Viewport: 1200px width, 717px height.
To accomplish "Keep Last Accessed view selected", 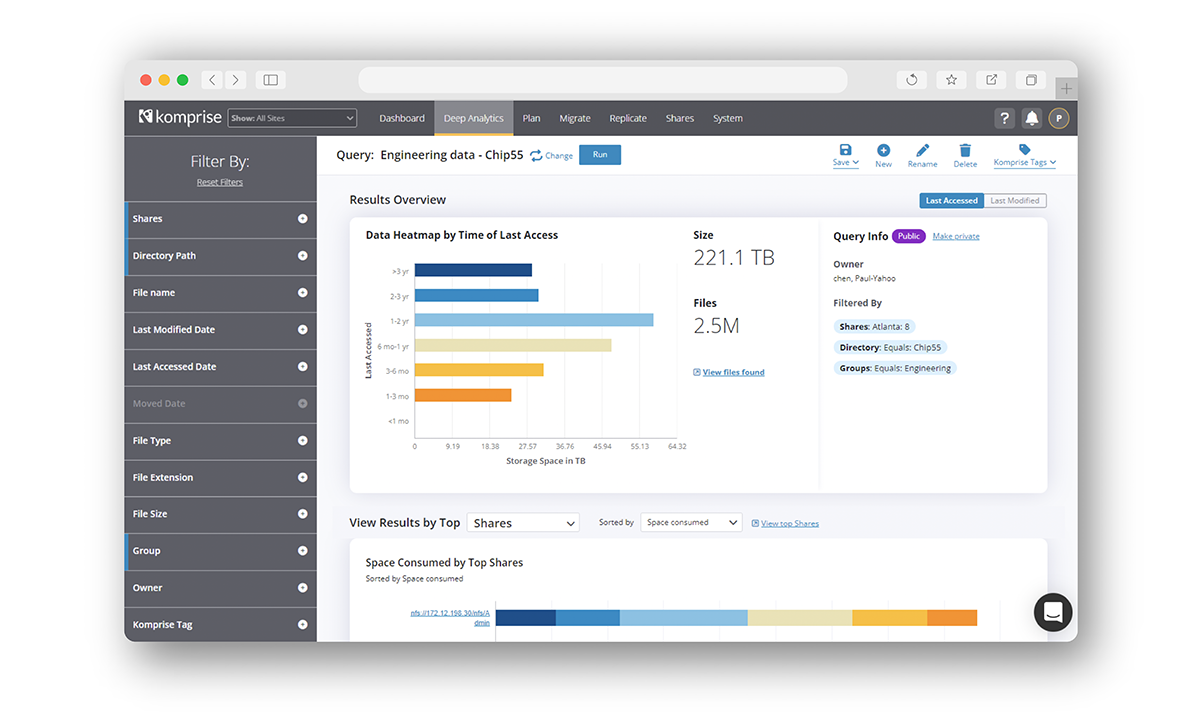I will pyautogui.click(x=951, y=200).
